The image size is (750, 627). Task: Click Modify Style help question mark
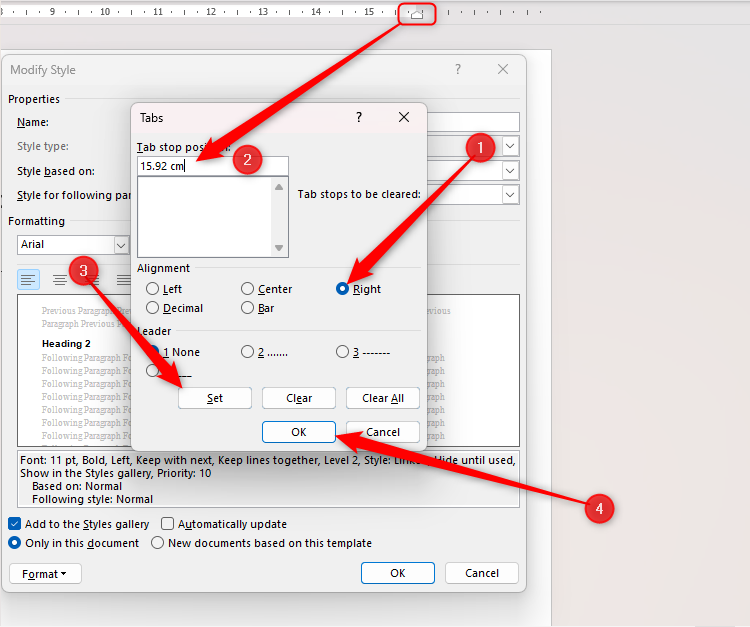click(458, 69)
